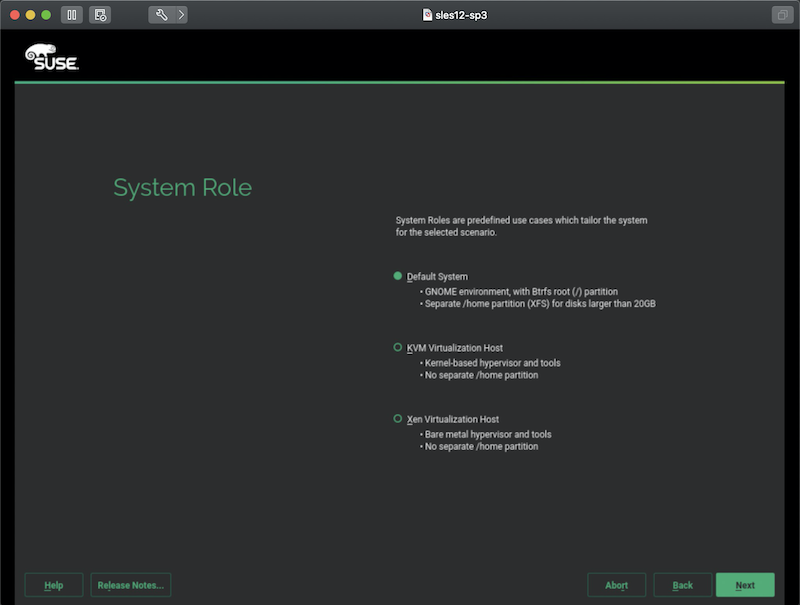800x605 pixels.
Task: Go Back to the previous step
Action: pos(682,585)
